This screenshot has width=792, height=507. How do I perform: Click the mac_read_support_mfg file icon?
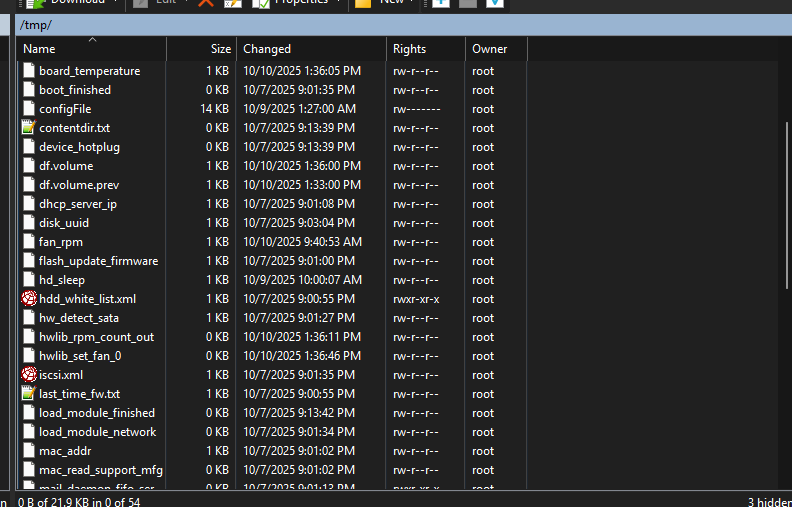pyautogui.click(x=29, y=470)
